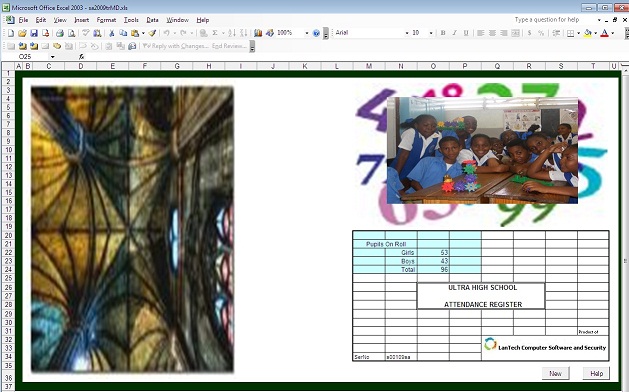Open the Data menu
This screenshot has width=629, height=392.
pos(152,20)
